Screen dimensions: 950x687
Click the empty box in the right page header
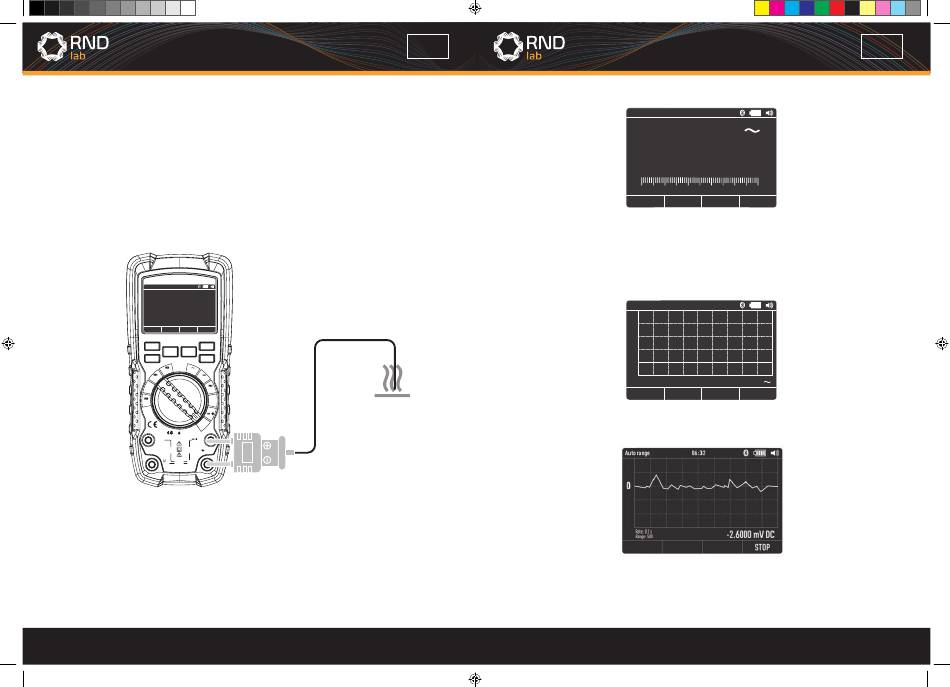(882, 47)
